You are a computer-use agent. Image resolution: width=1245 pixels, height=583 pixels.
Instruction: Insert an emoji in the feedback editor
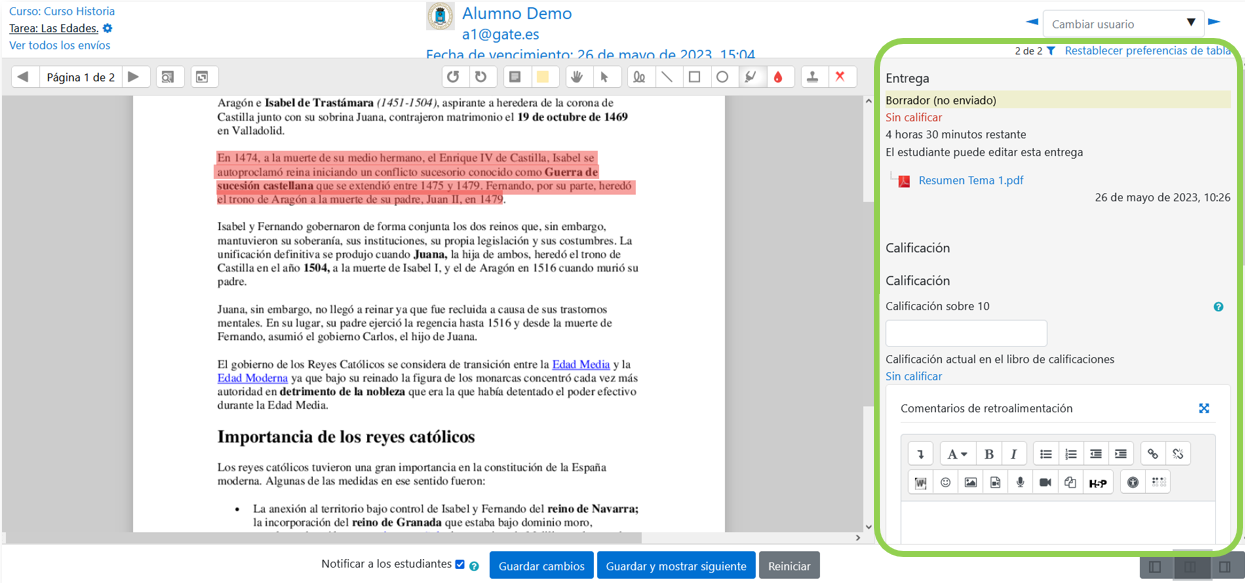click(x=946, y=482)
